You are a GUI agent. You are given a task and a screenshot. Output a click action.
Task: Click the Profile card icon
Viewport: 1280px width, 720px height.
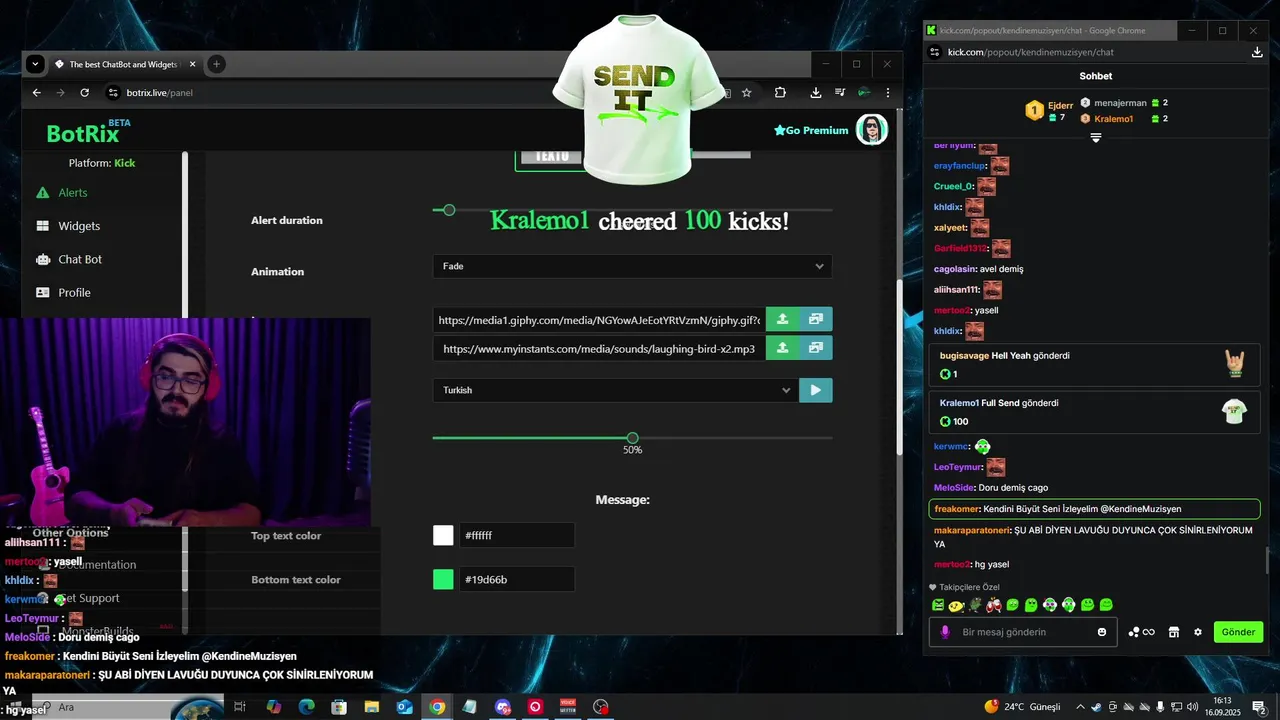tap(42, 292)
